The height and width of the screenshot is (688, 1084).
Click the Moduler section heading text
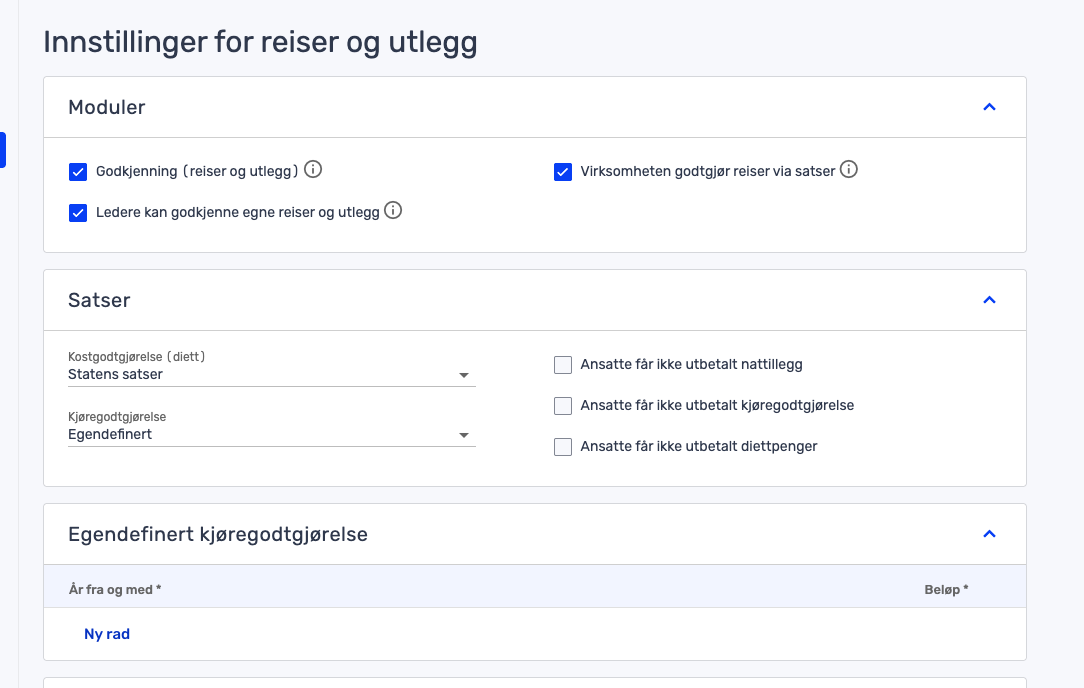[x=107, y=107]
